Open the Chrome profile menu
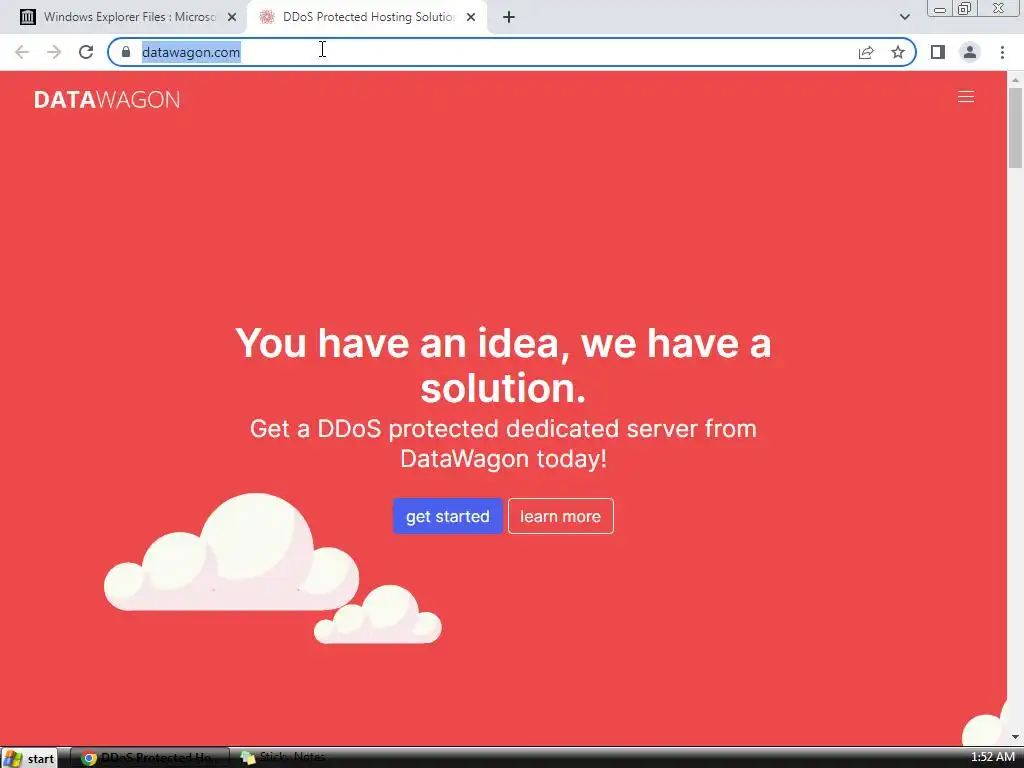The height and width of the screenshot is (768, 1024). tap(970, 52)
